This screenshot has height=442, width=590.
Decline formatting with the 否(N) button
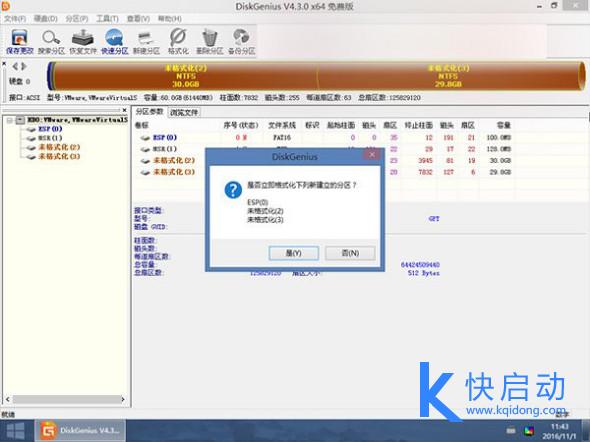350,253
